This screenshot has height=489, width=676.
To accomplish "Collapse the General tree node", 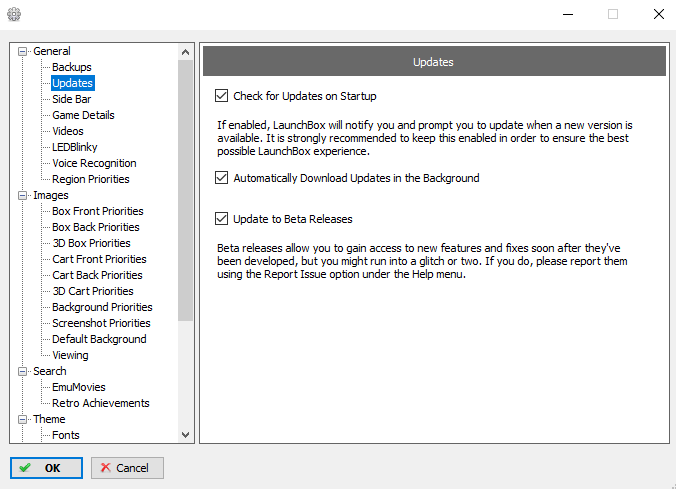I will [x=22, y=51].
